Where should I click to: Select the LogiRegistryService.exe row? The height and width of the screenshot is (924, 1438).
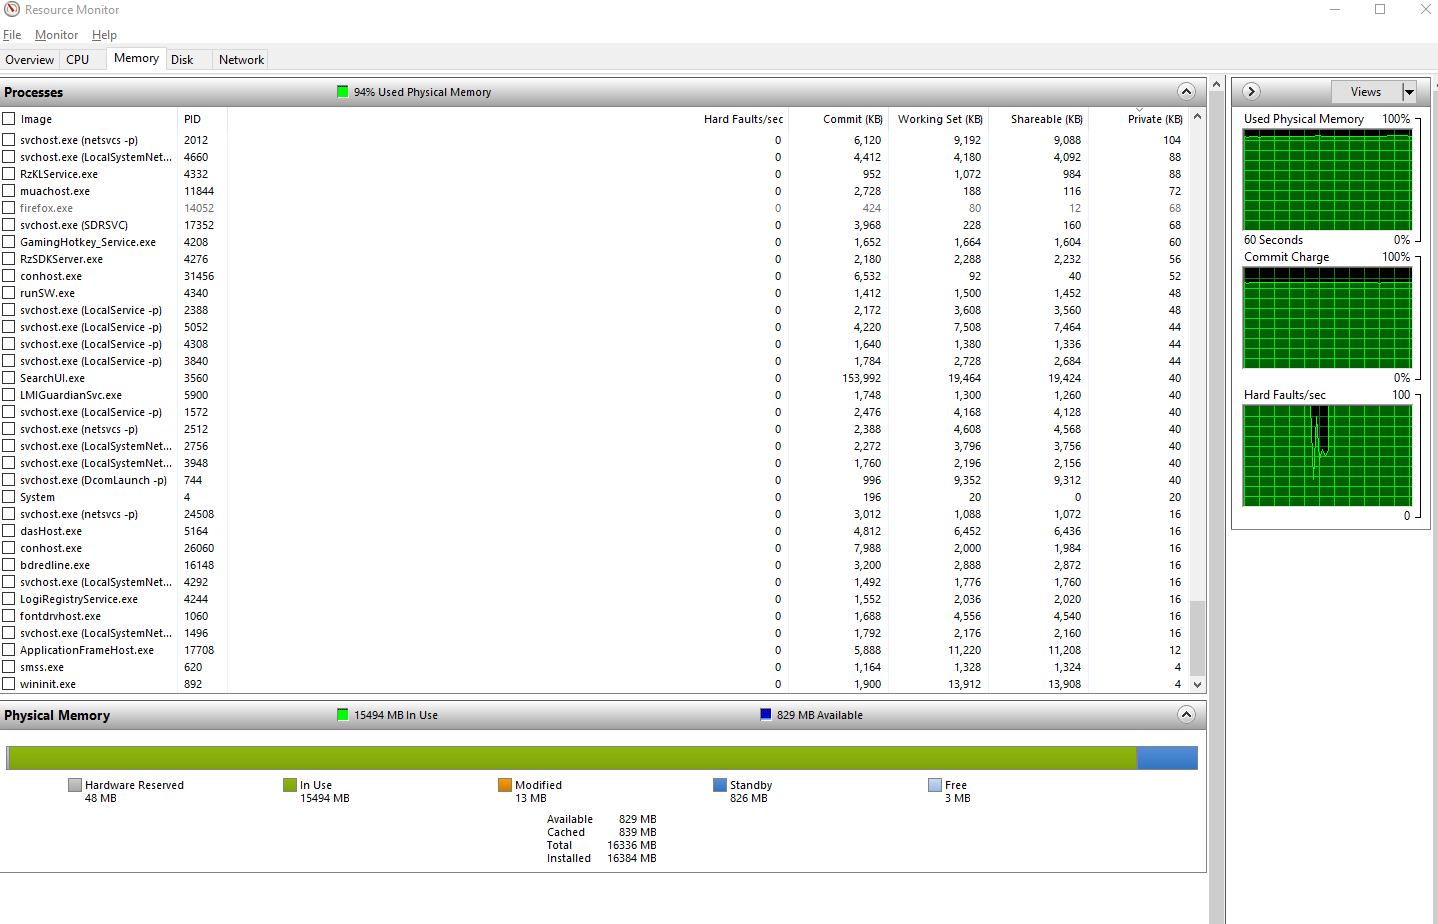[595, 599]
